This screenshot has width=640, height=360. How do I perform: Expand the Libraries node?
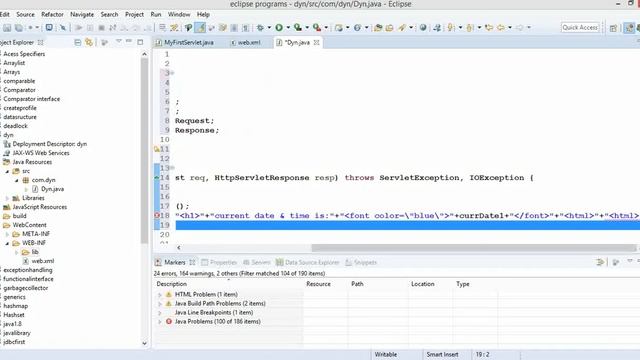7,198
